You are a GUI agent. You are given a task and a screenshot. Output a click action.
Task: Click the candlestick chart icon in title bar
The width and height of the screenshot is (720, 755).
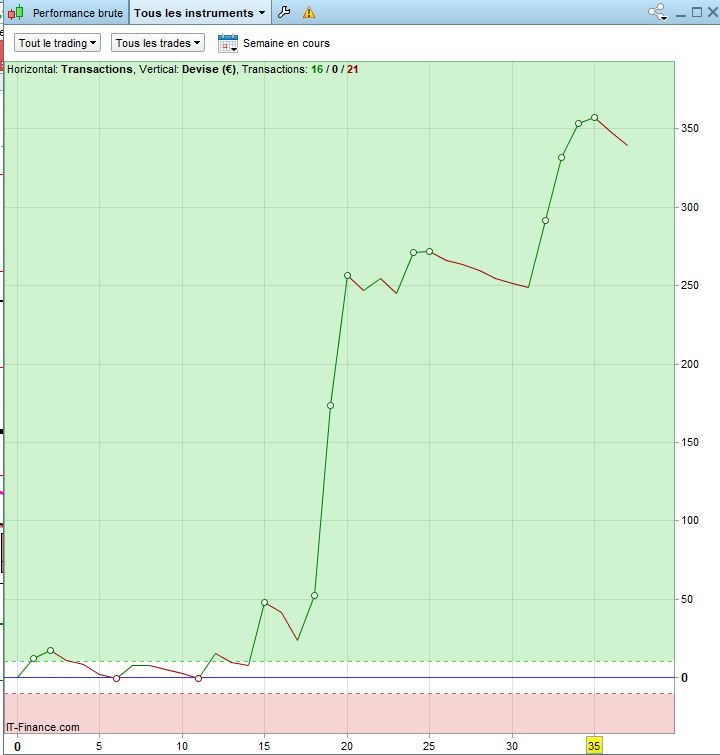(16, 13)
